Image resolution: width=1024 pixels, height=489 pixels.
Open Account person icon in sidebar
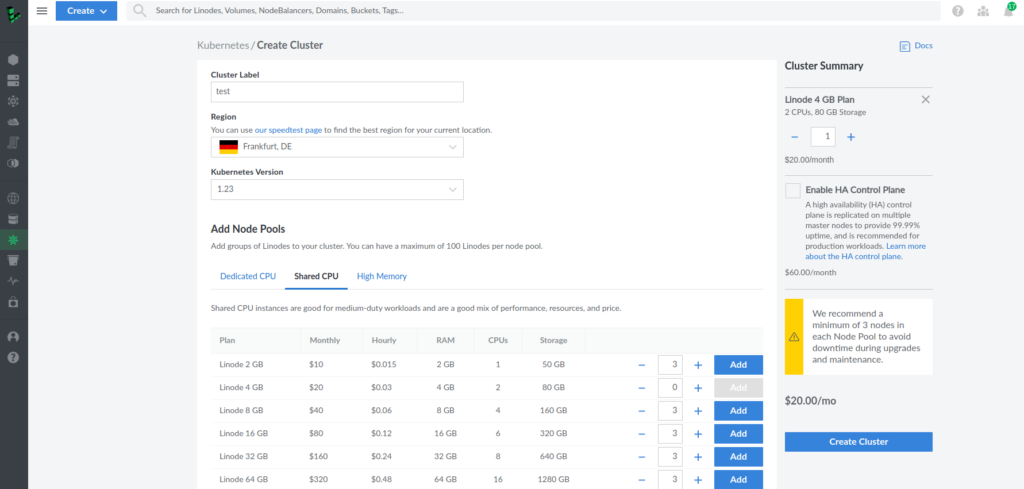click(x=13, y=337)
